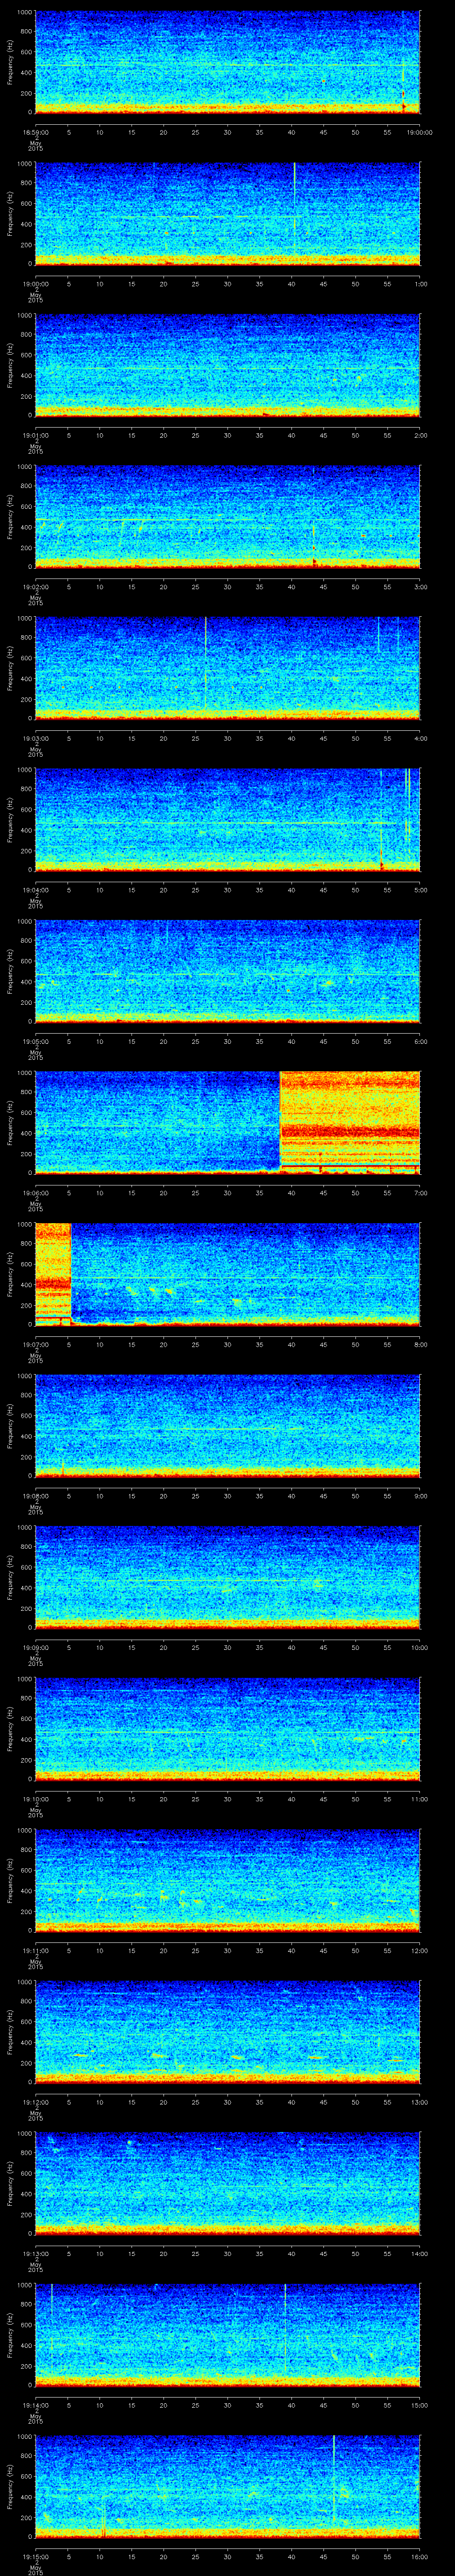Select the spectrogram row starting at 19:02:00
Image resolution: width=455 pixels, height=2576 pixels.
click(227, 517)
